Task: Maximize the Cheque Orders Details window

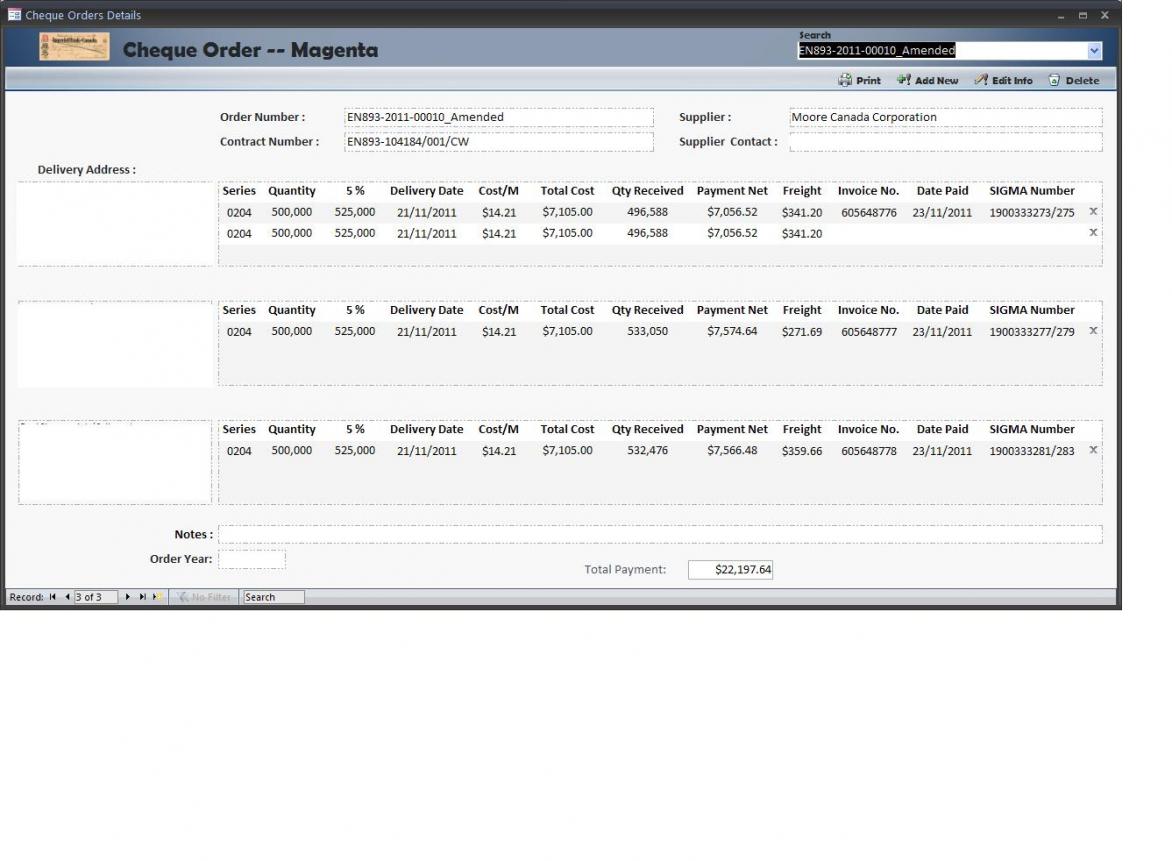Action: point(1082,16)
